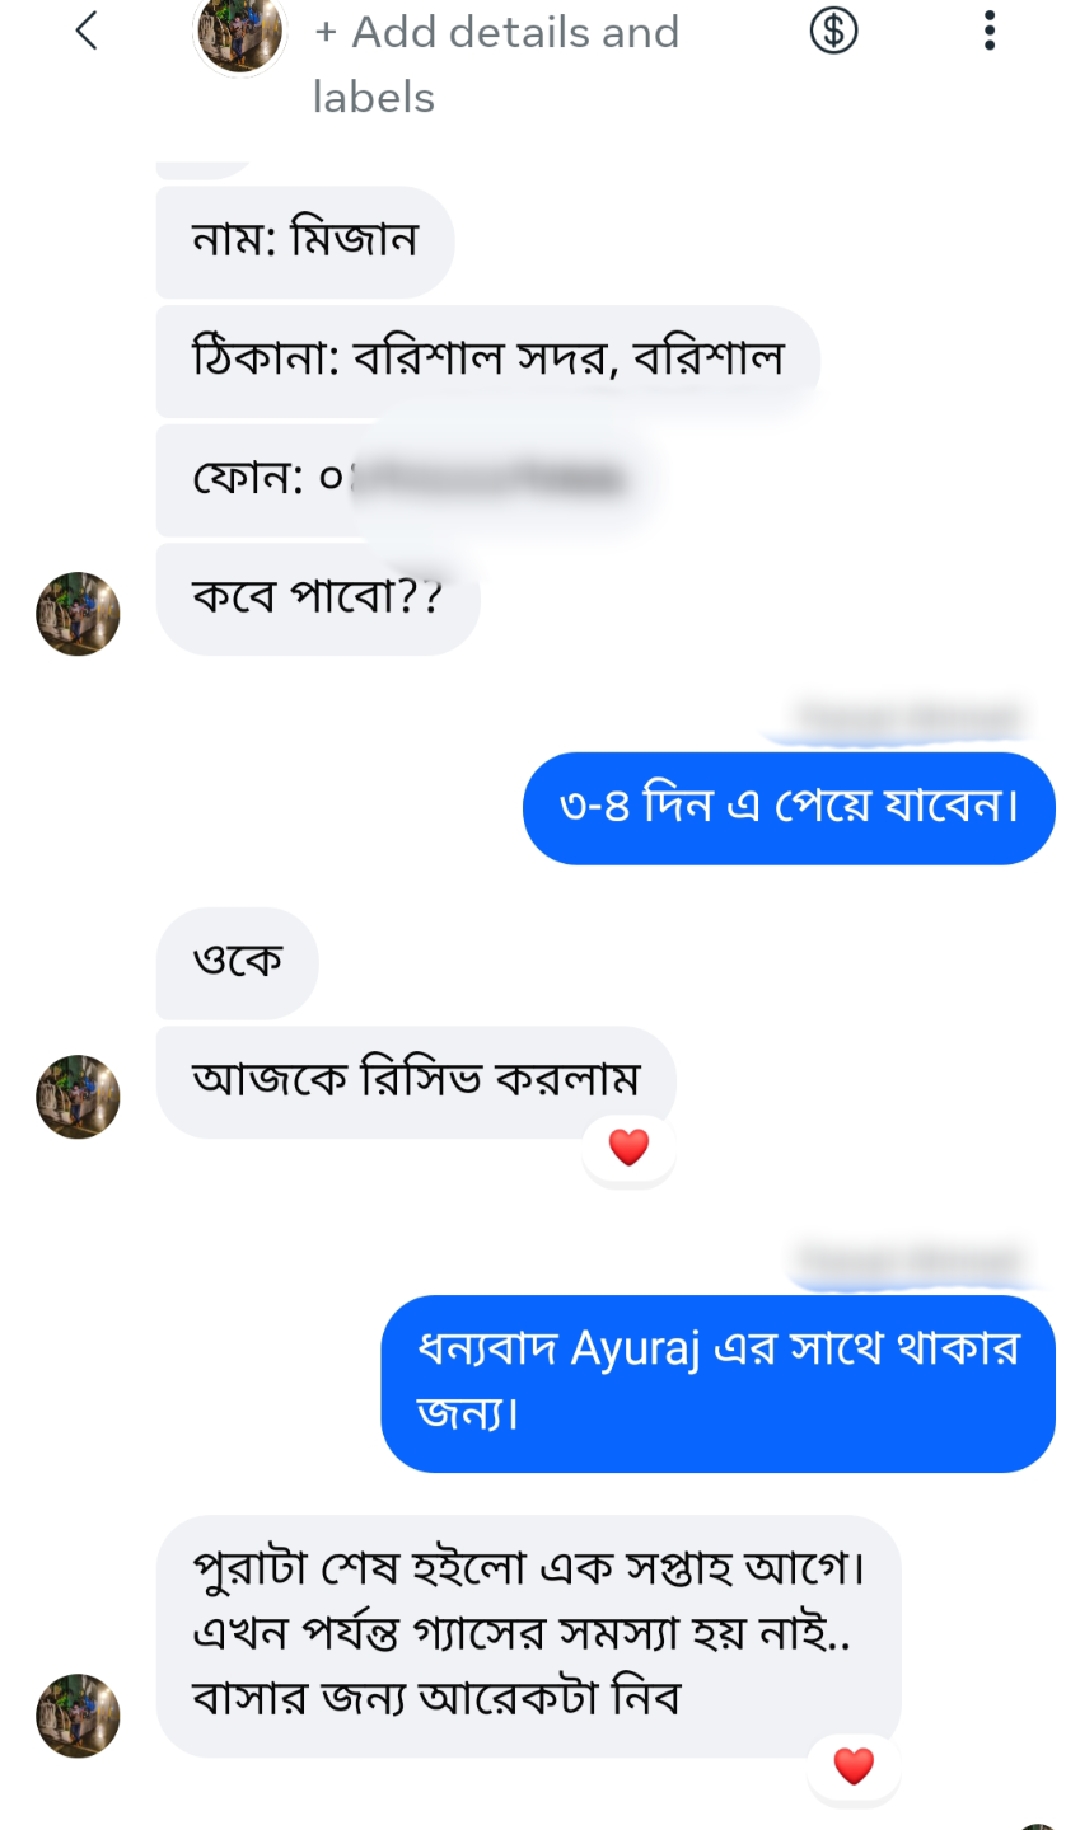
Task: Select the ঠিকানা: বরিশাল সদর message bubble
Action: click(487, 360)
